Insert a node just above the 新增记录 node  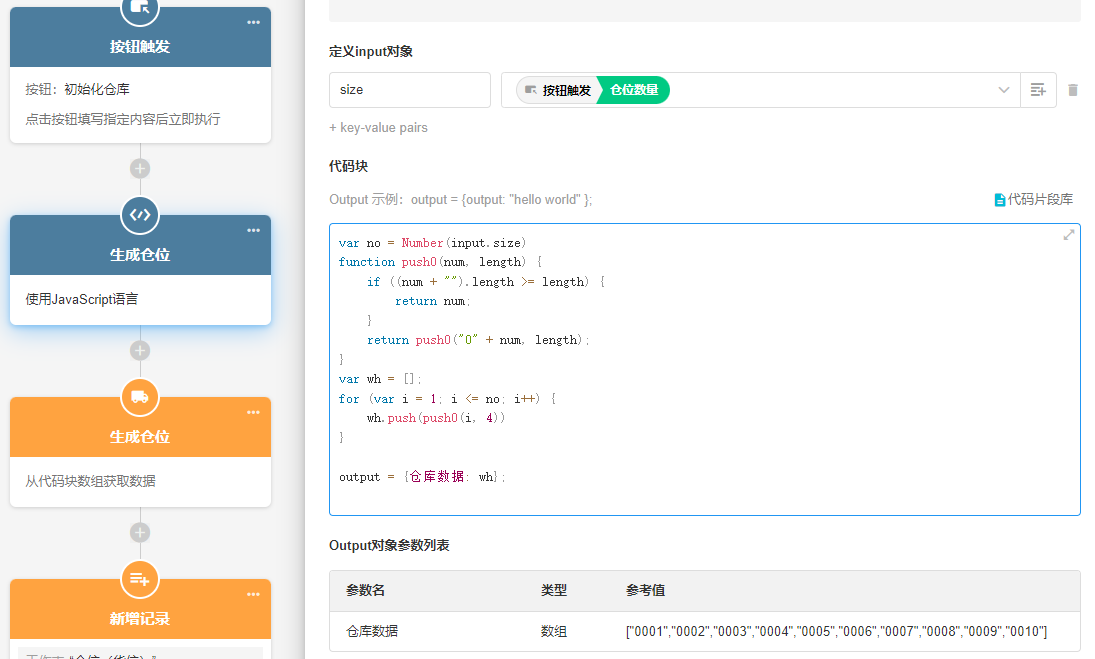140,532
